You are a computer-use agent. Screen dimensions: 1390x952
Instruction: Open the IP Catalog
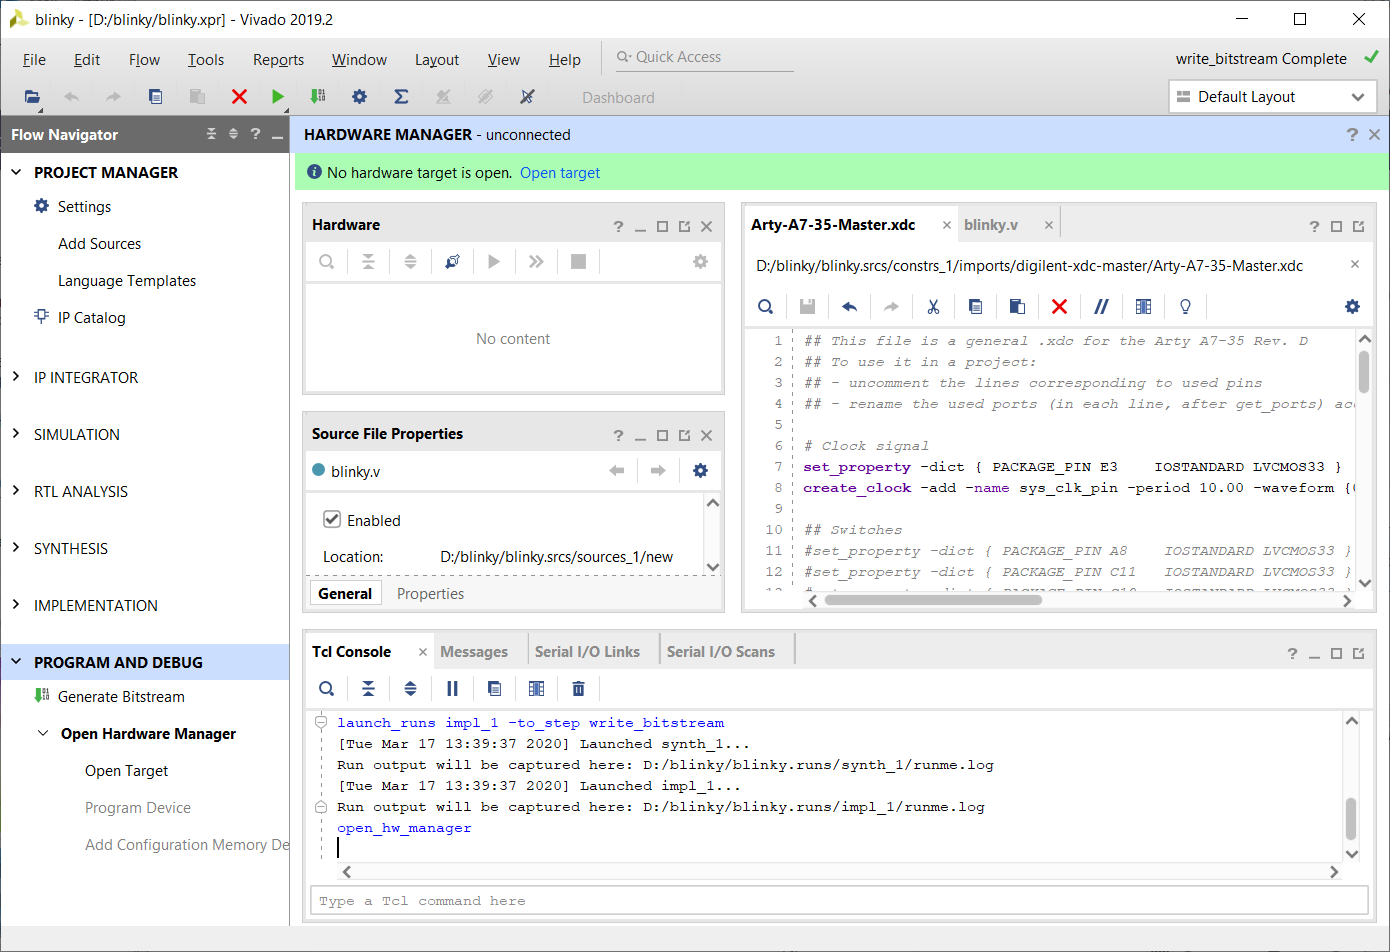pyautogui.click(x=91, y=318)
